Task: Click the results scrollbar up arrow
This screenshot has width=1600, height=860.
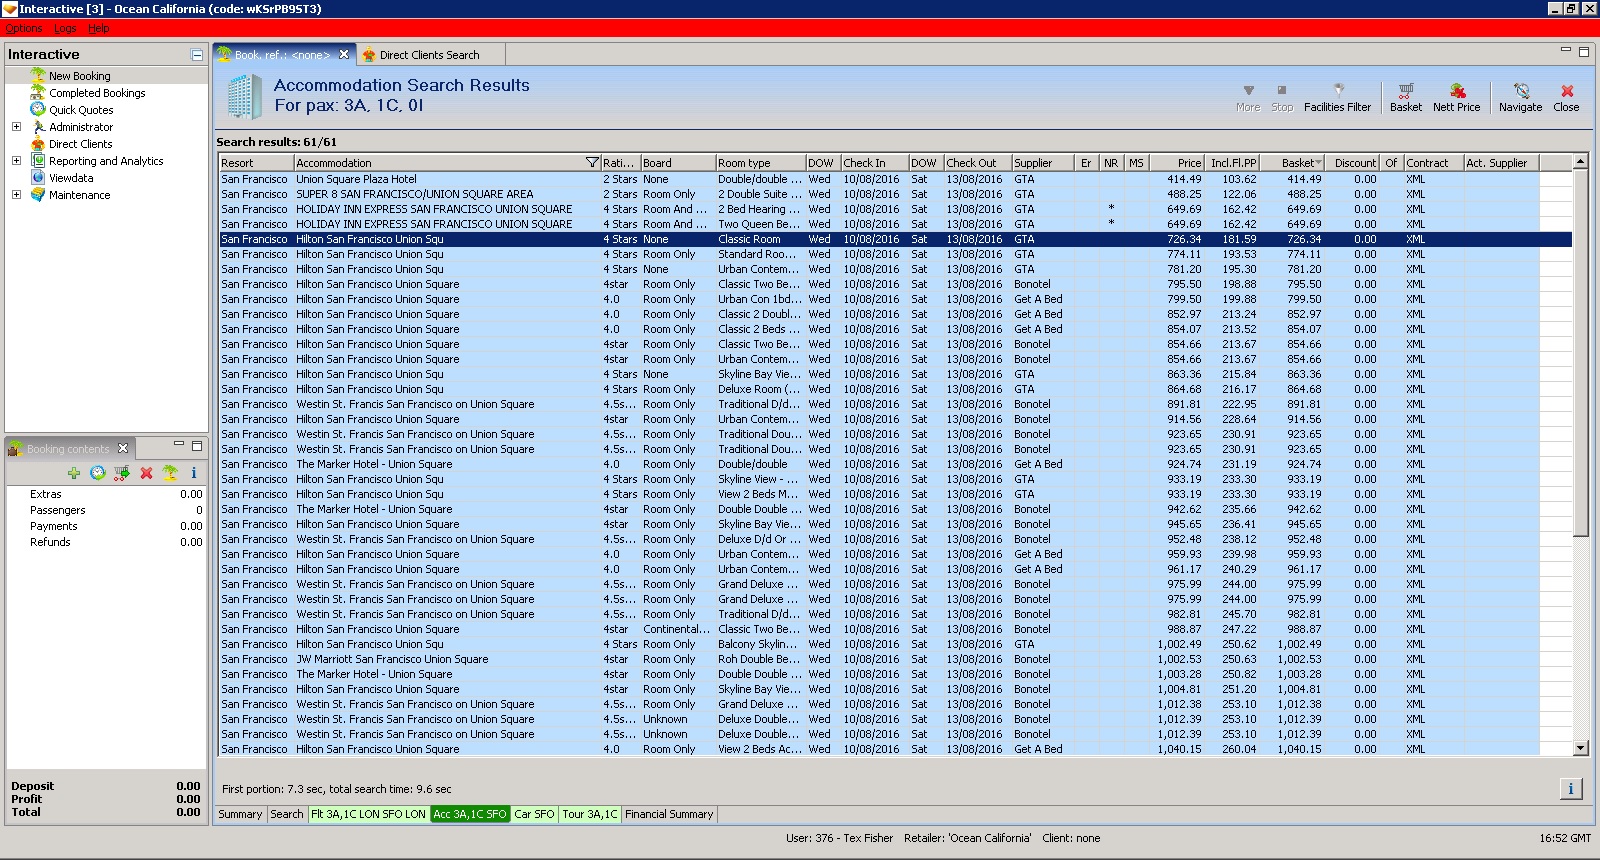Action: click(1580, 162)
